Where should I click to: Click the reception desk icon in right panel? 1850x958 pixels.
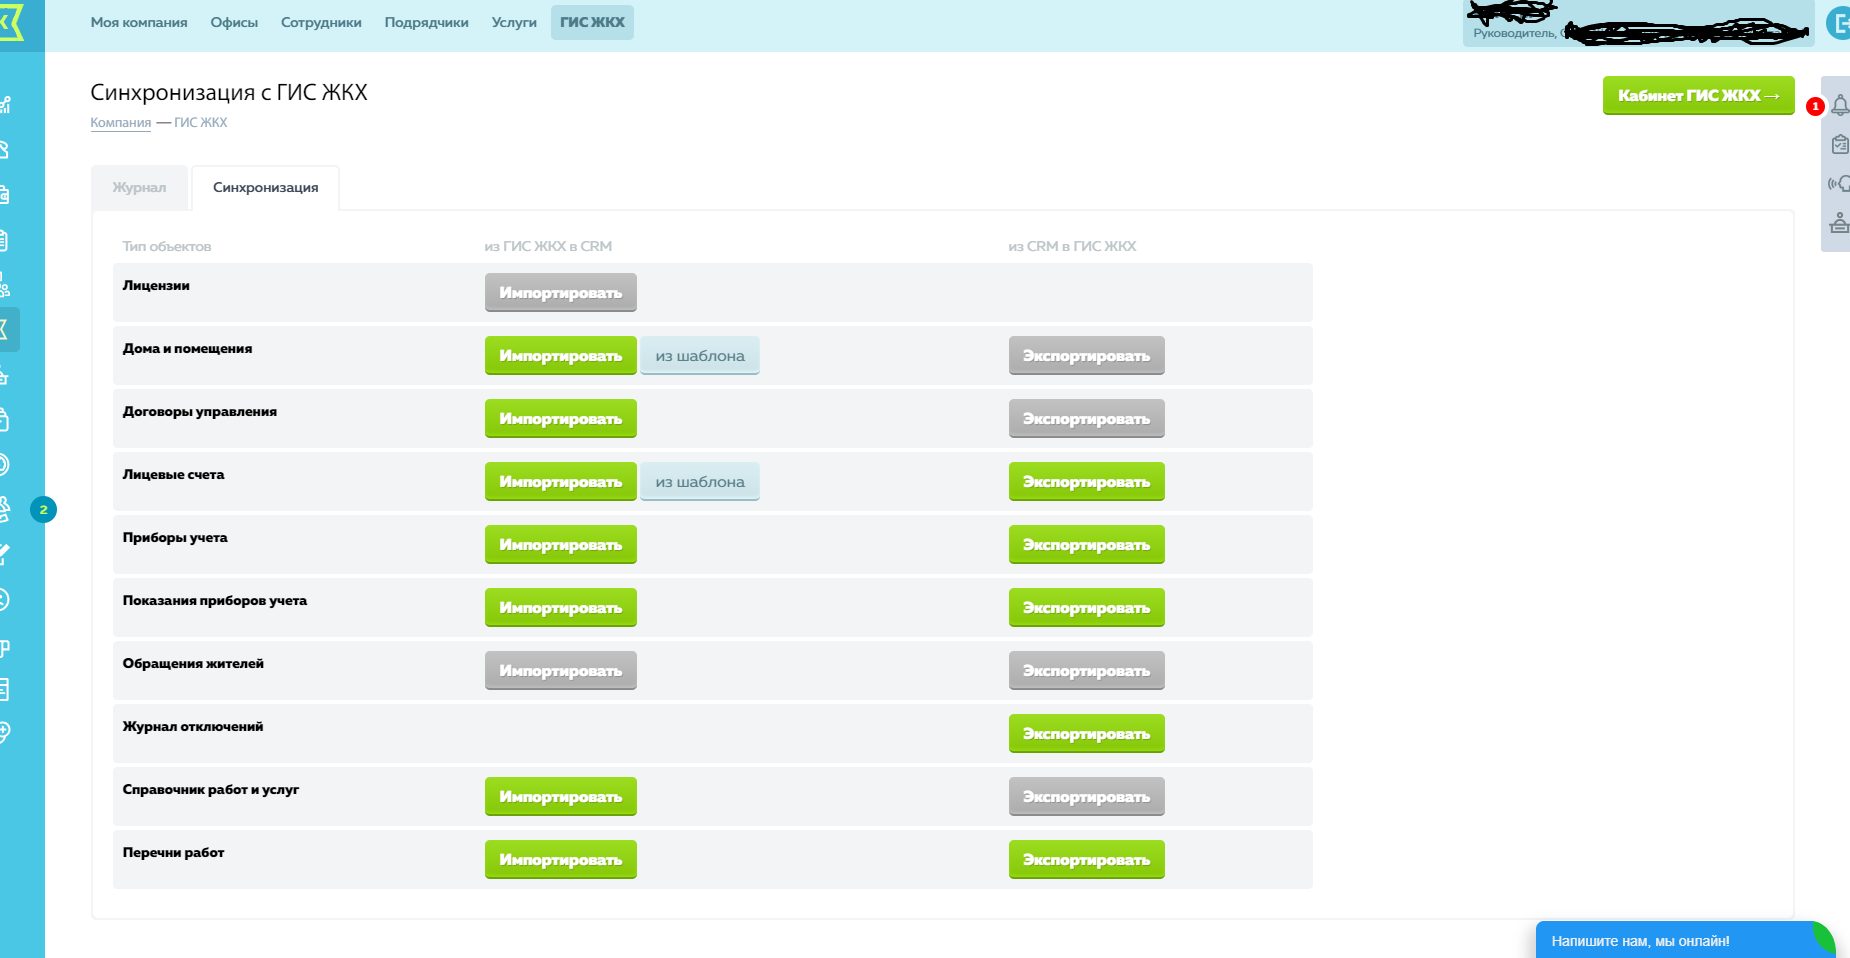(1838, 223)
